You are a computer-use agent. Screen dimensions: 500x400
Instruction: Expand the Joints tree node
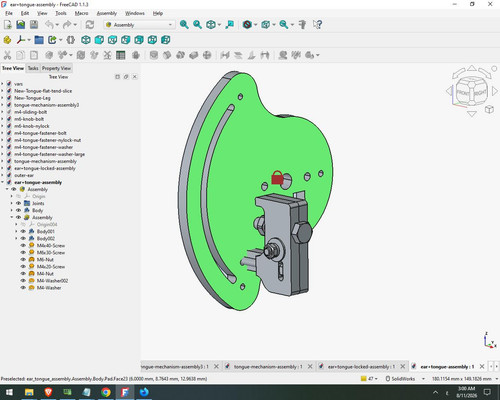[x=12, y=203]
